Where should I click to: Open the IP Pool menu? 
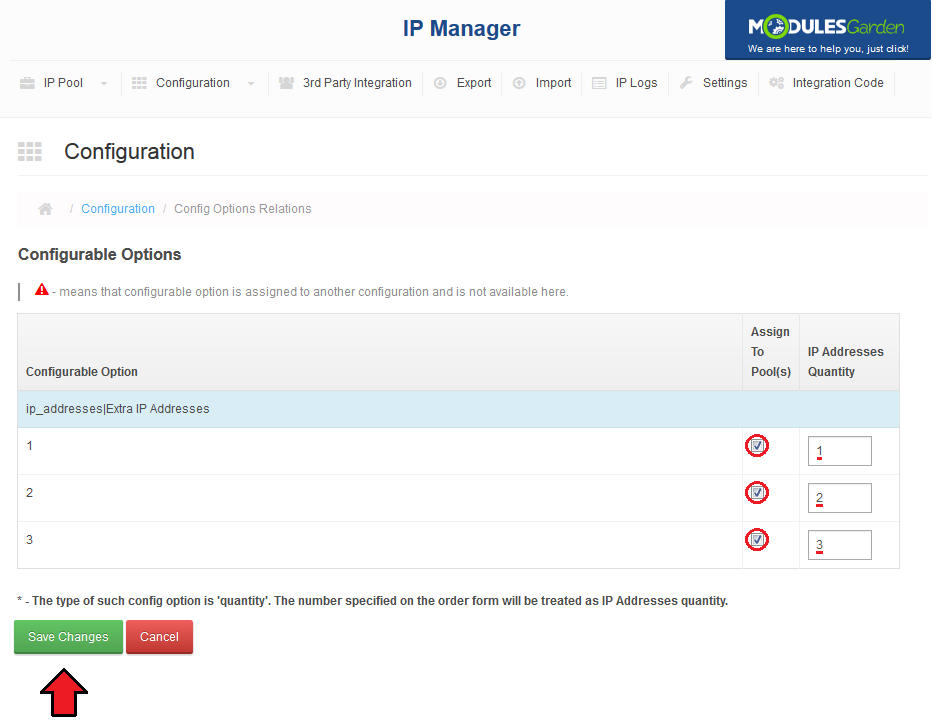63,83
